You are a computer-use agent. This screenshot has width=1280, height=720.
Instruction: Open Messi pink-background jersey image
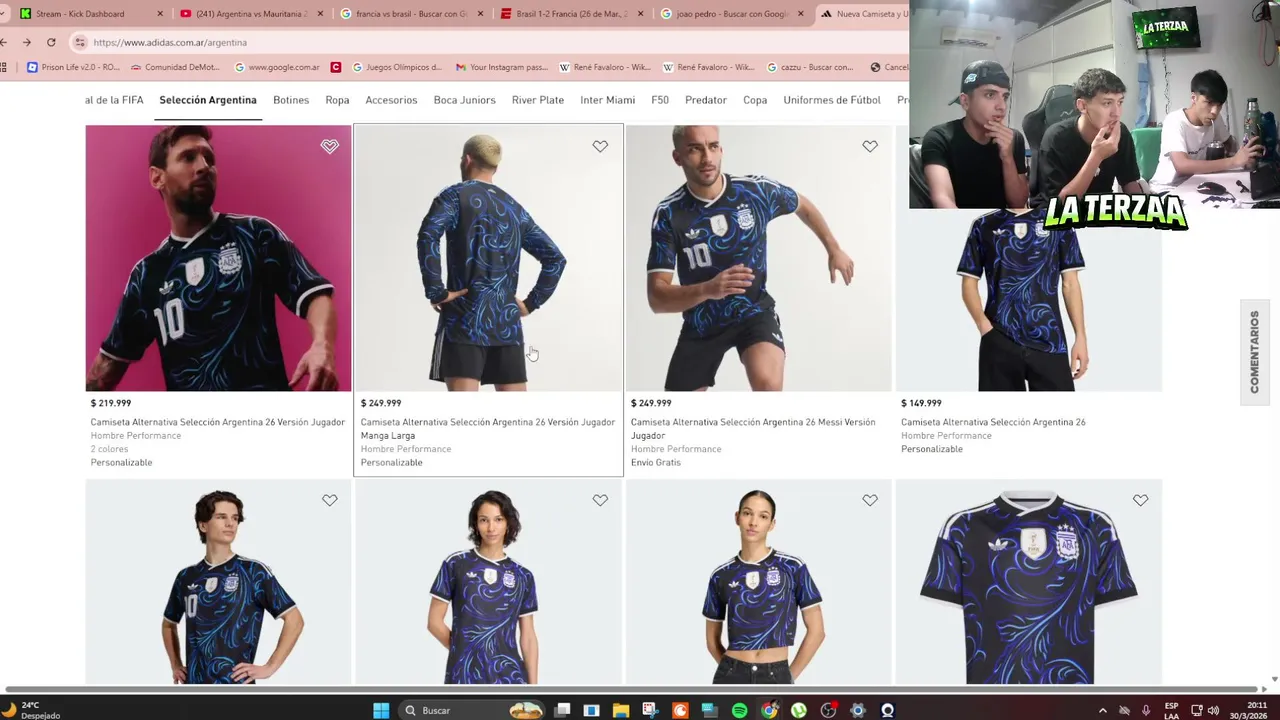pyautogui.click(x=218, y=258)
